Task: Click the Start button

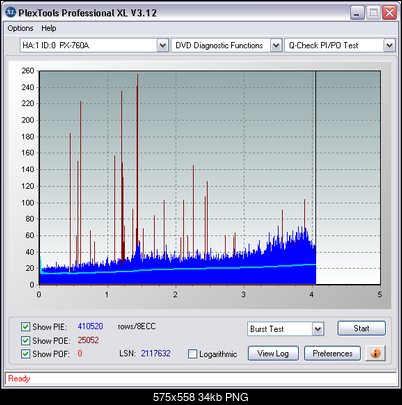Action: 361,328
